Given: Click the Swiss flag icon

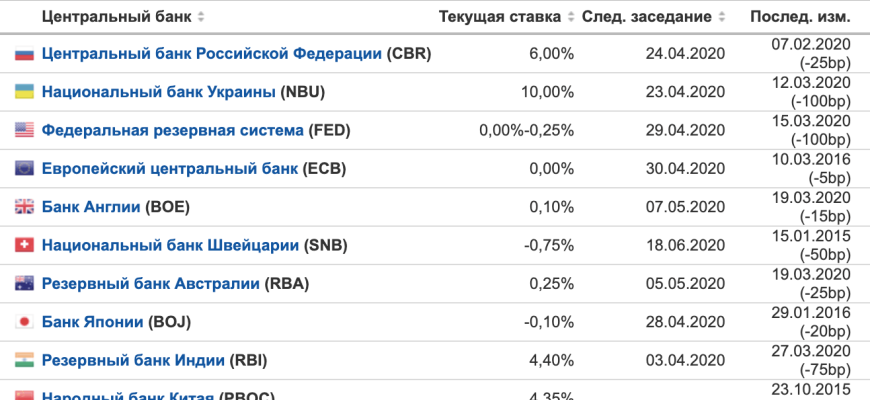Looking at the screenshot, I should (25, 245).
